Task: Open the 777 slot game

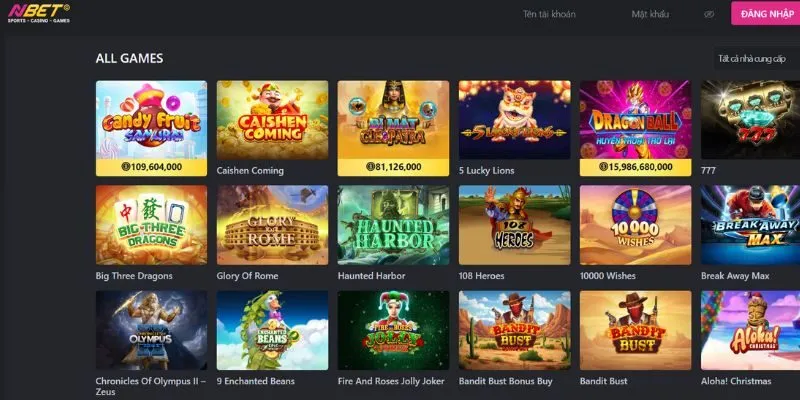Action: pyautogui.click(x=751, y=120)
